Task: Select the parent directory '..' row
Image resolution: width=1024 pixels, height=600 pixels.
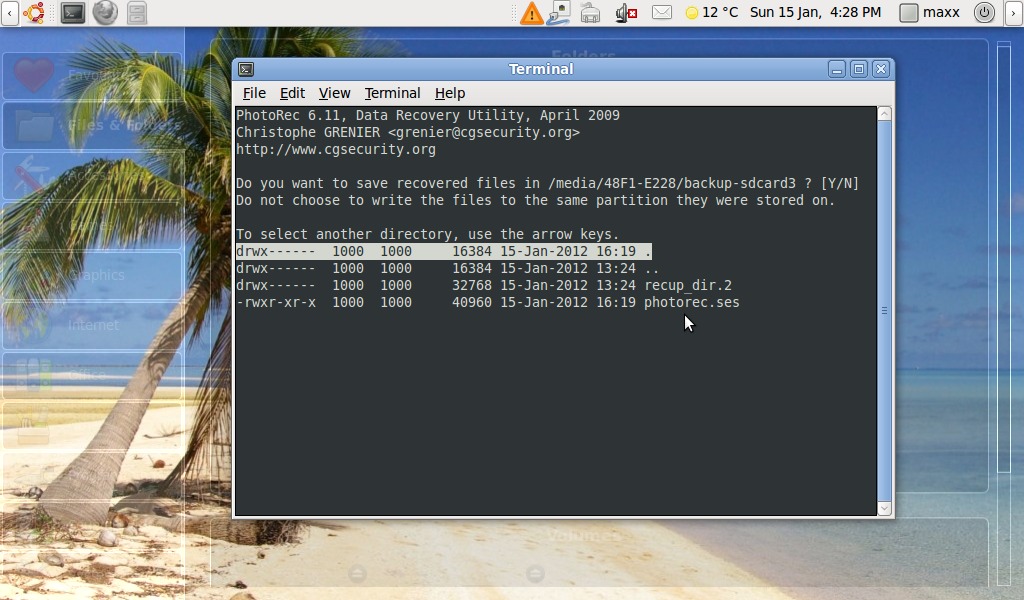Action: pyautogui.click(x=447, y=268)
